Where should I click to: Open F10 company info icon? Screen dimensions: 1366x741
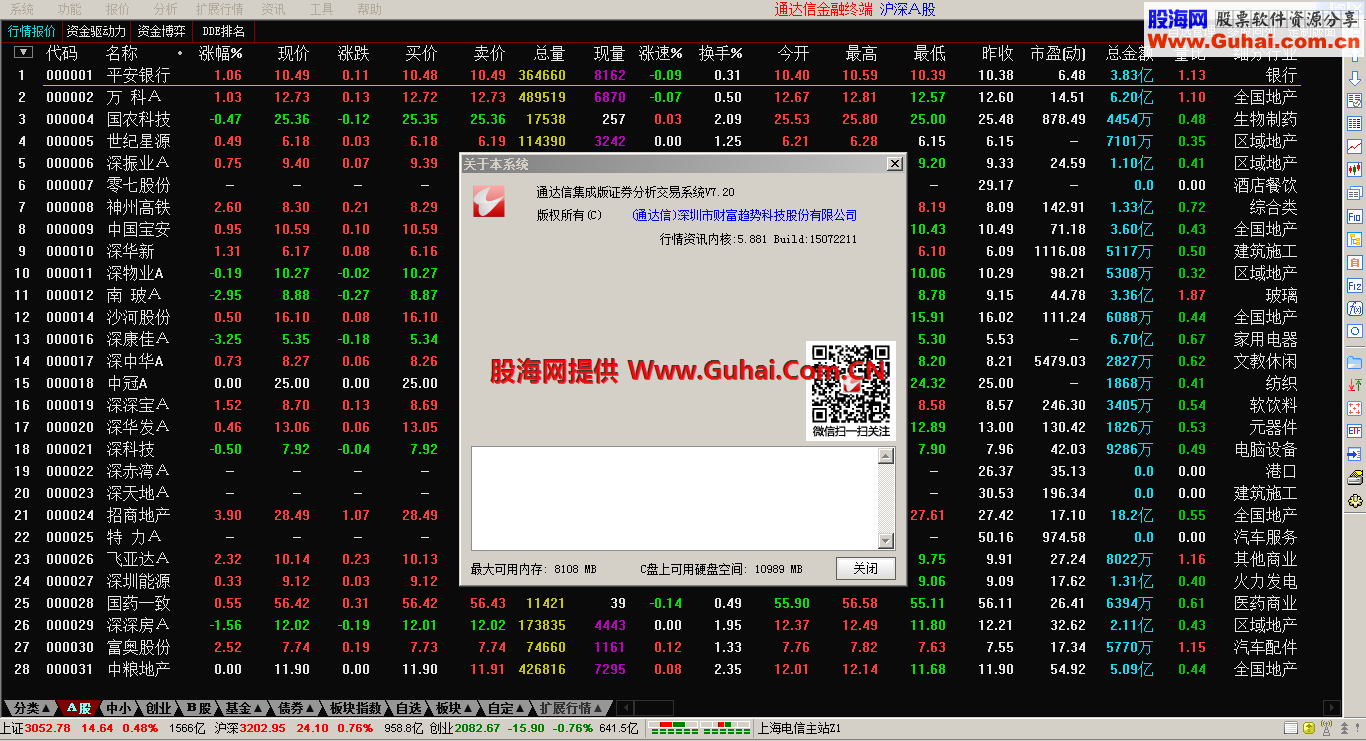(1355, 216)
